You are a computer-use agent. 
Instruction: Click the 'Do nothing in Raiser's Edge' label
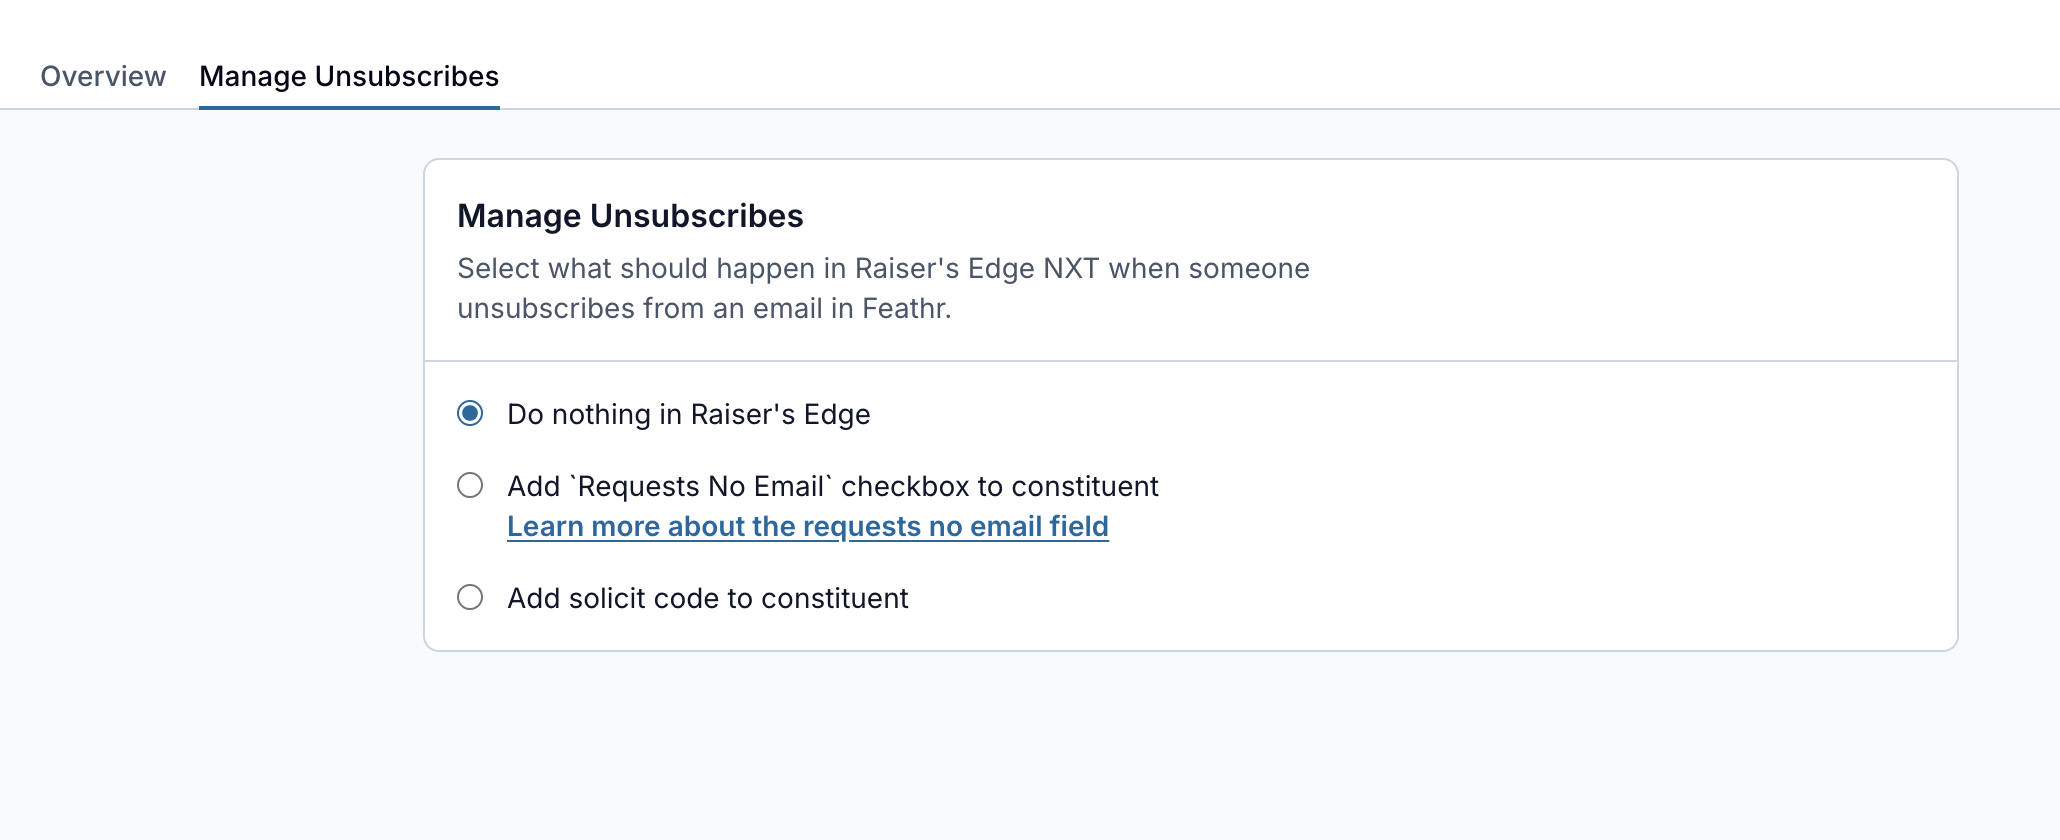(x=689, y=413)
